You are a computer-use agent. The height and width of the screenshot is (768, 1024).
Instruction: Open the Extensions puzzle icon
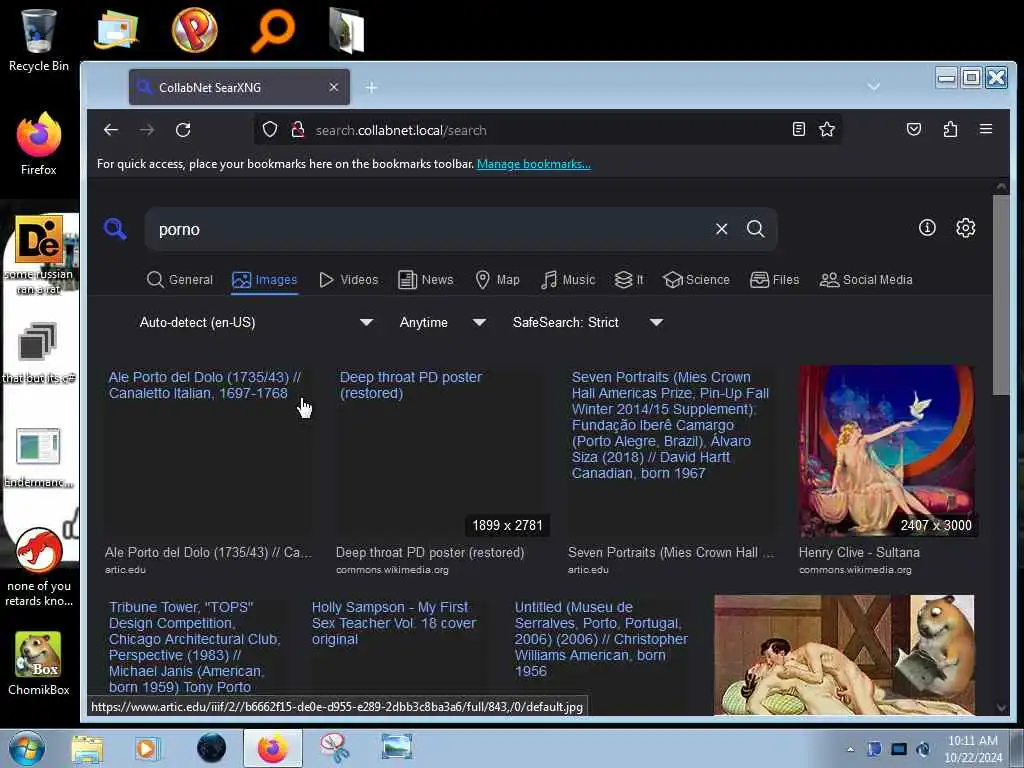(x=950, y=129)
